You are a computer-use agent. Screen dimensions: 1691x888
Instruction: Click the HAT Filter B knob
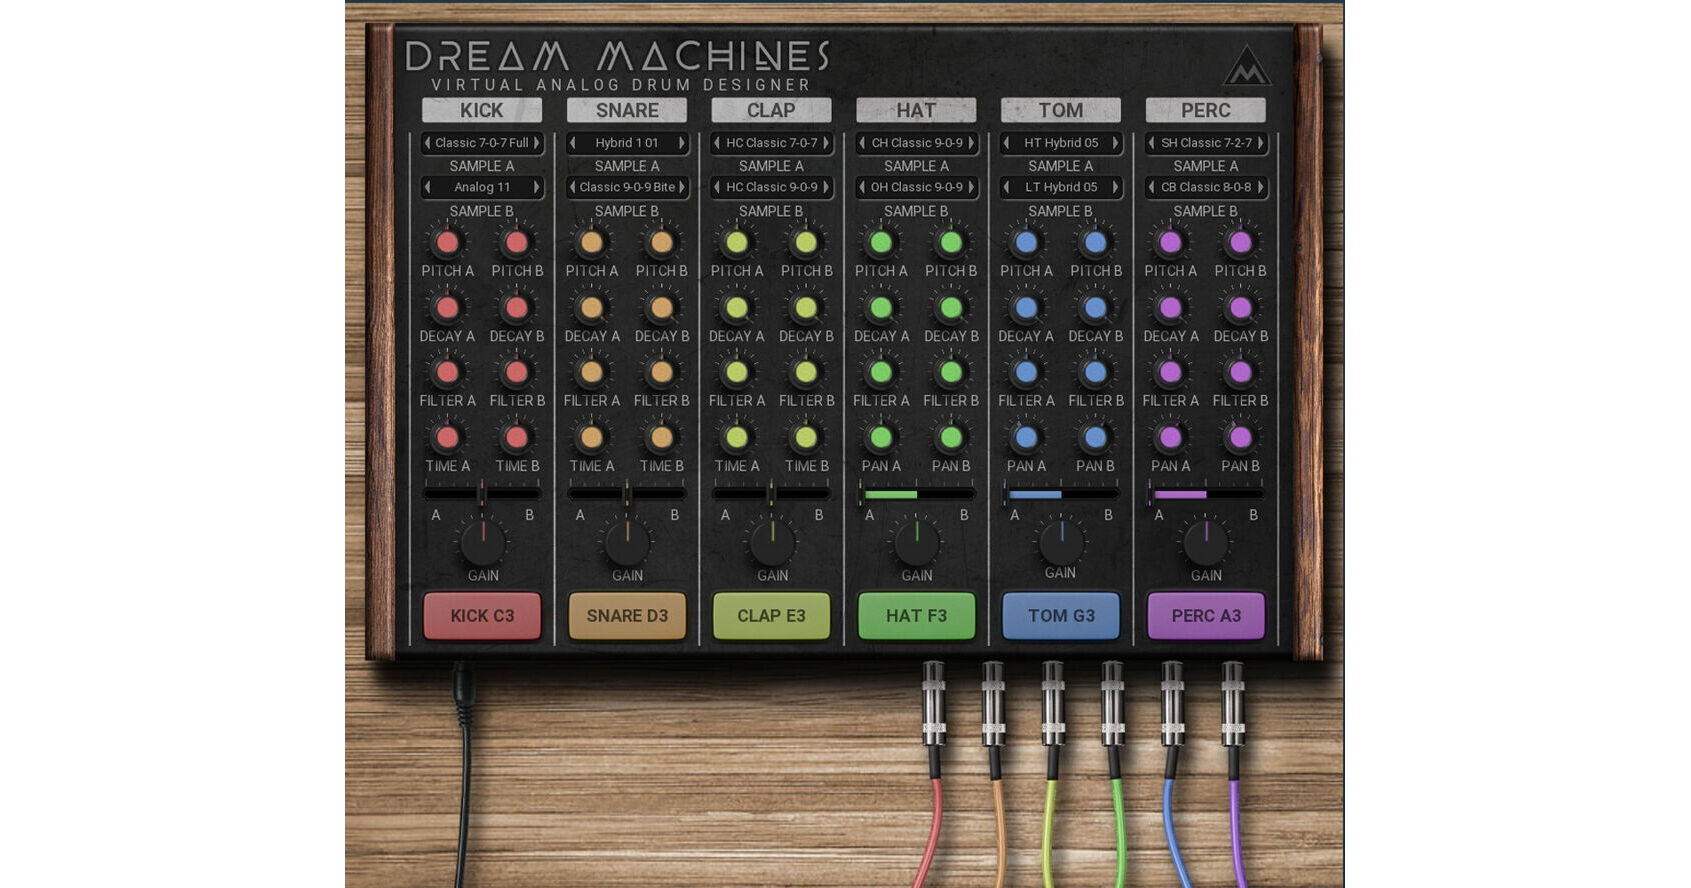pos(951,372)
